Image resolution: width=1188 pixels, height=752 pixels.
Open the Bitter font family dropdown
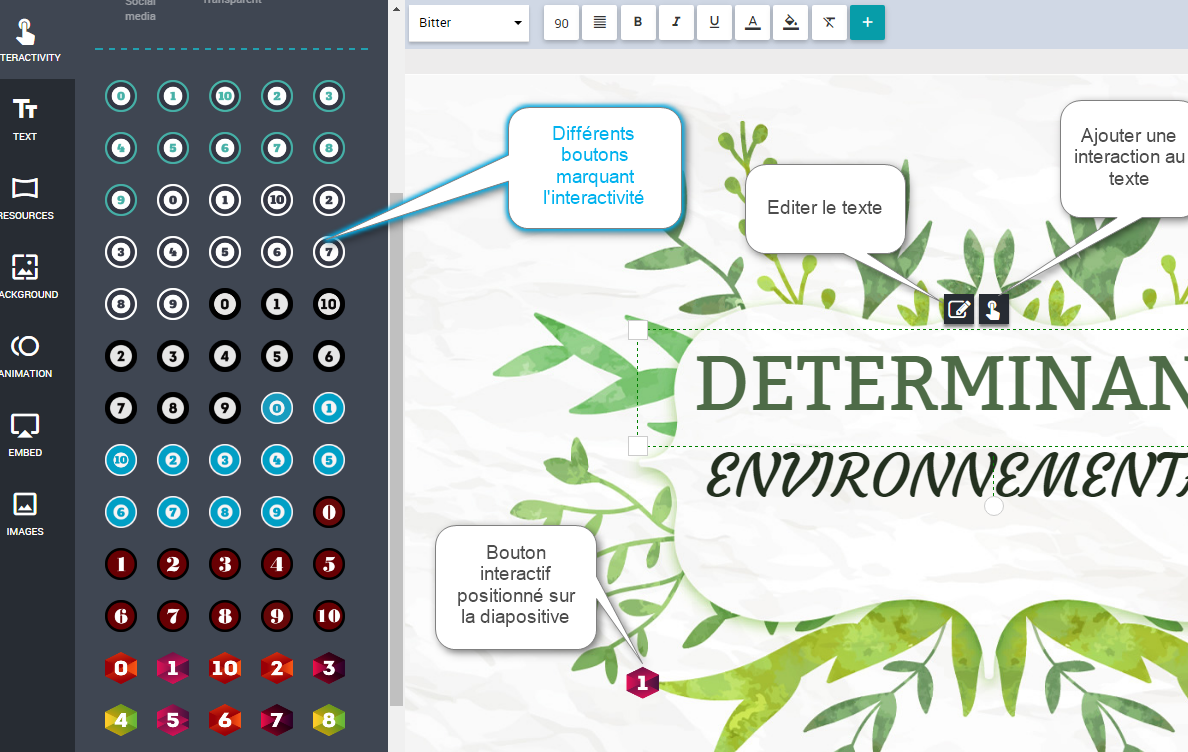click(468, 22)
